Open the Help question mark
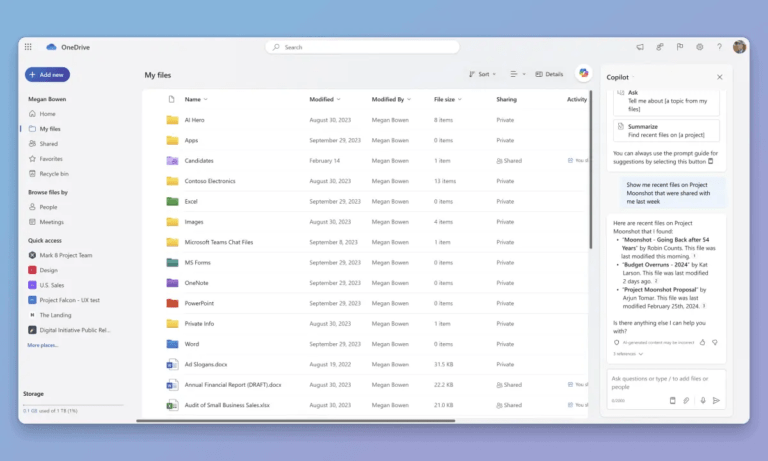The image size is (768, 461). click(x=719, y=47)
